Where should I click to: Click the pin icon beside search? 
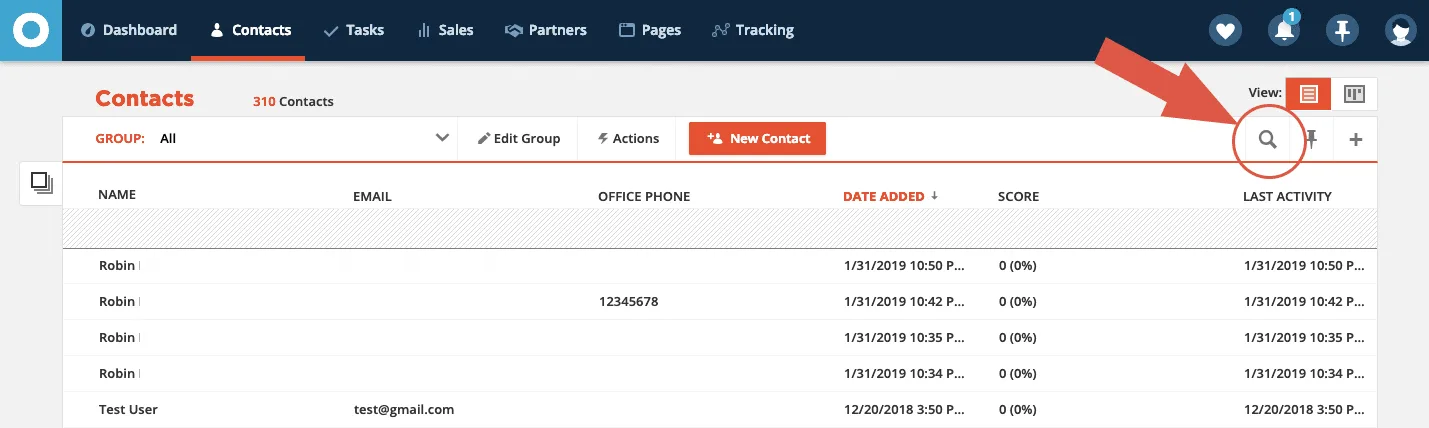click(1312, 139)
